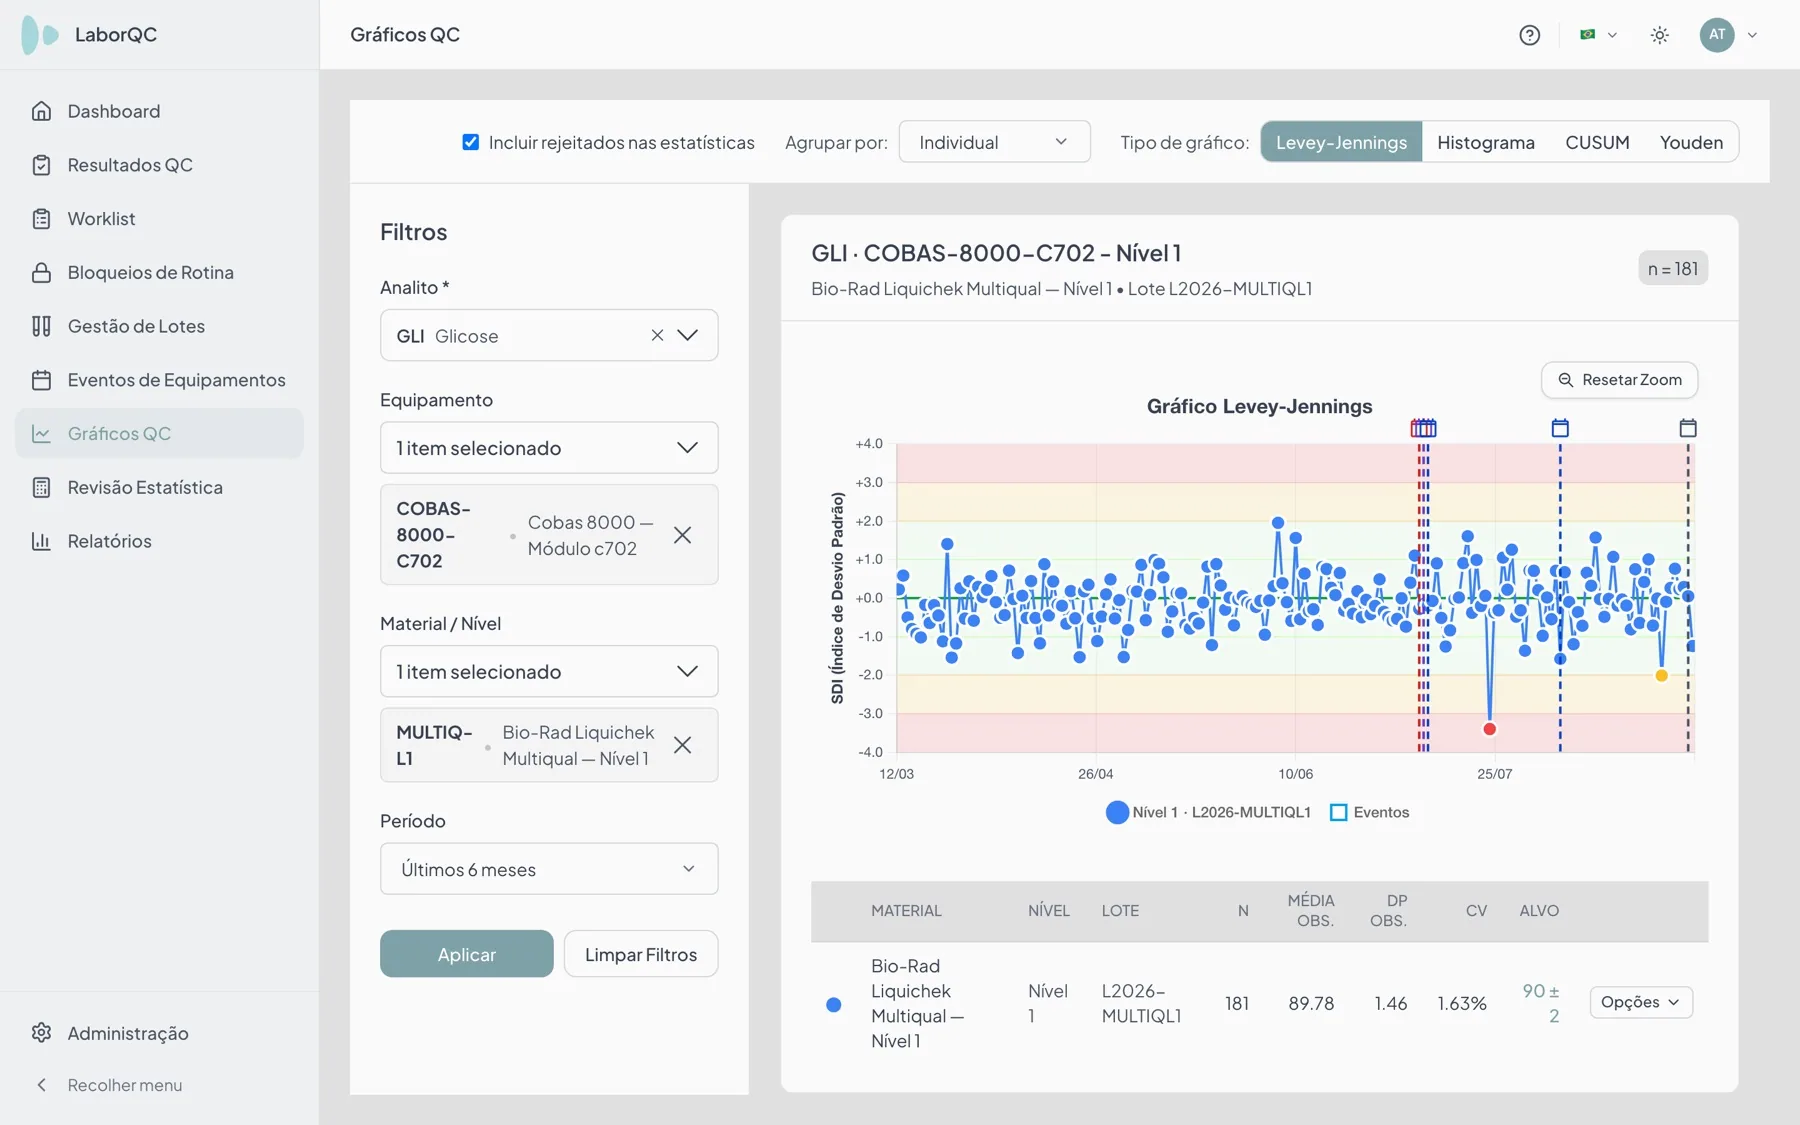The width and height of the screenshot is (1800, 1125).
Task: Toggle theme with the sun icon
Action: (1660, 35)
